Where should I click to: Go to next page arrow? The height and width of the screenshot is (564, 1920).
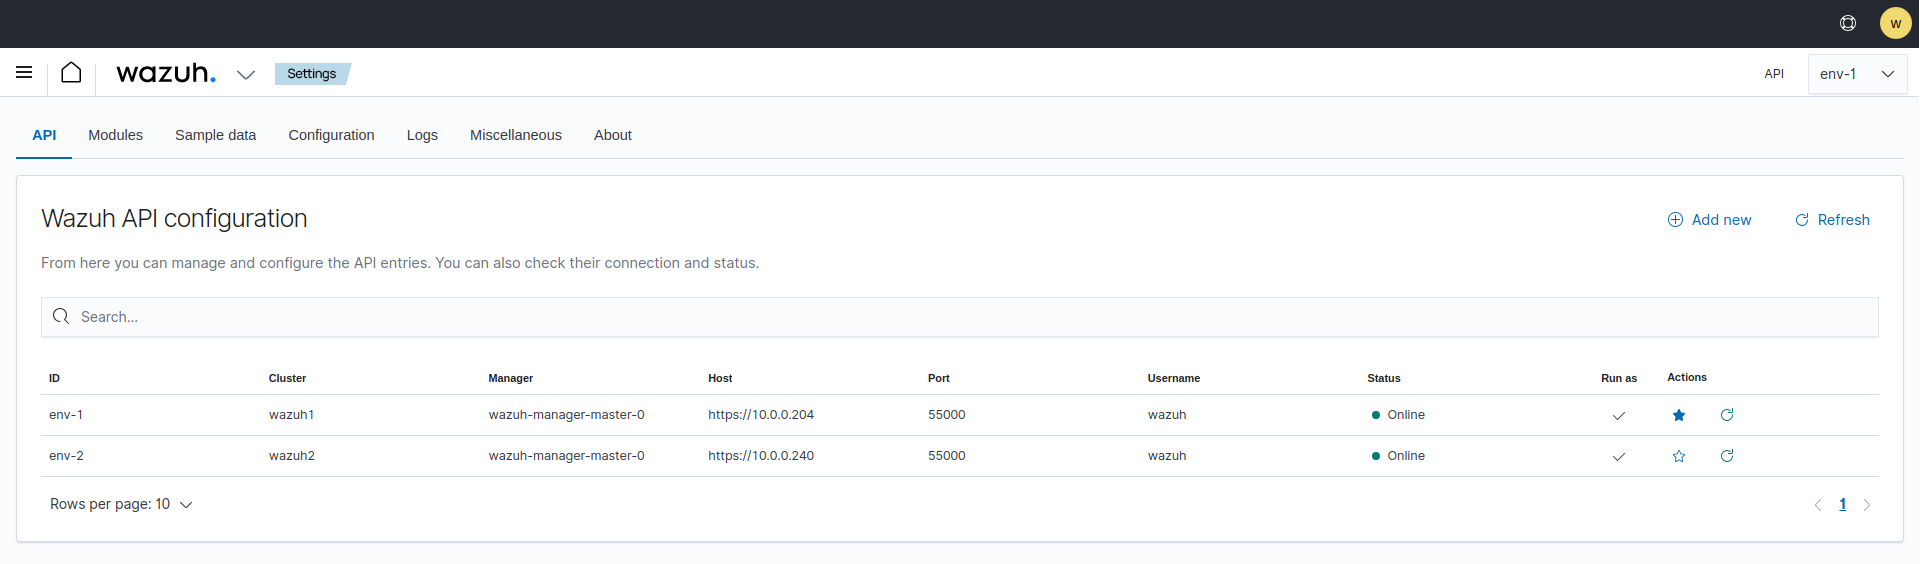click(x=1866, y=505)
